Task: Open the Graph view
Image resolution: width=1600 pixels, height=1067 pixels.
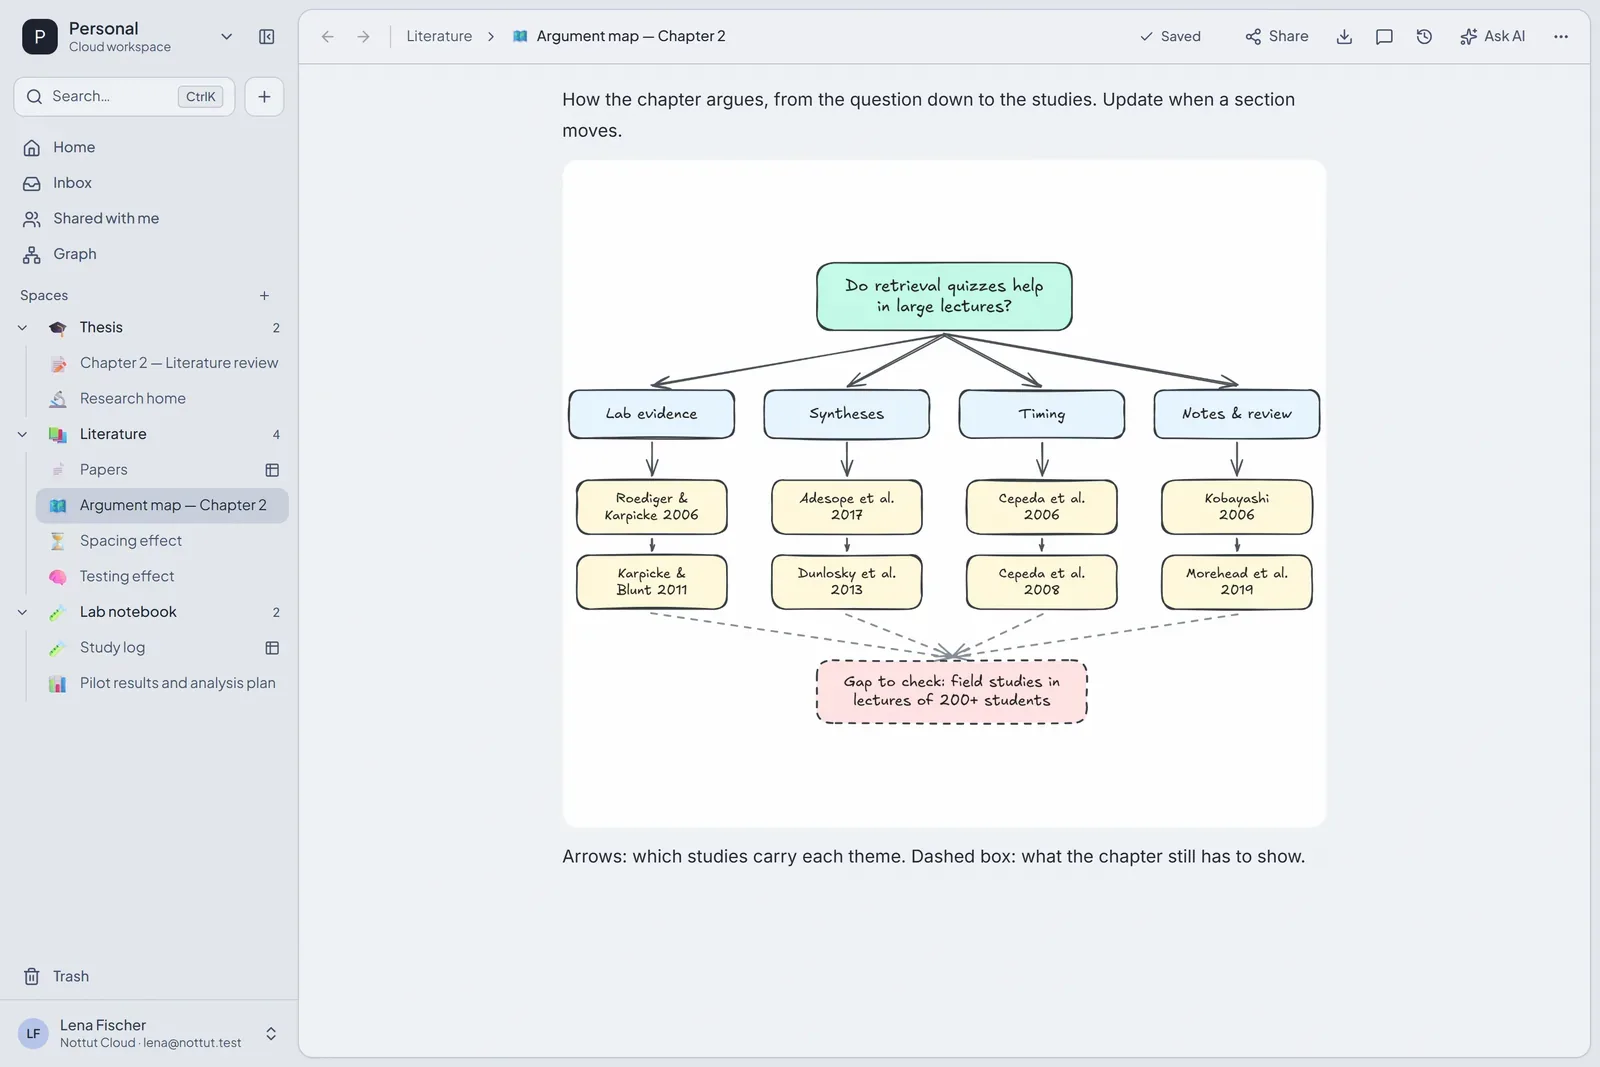Action: pos(150,255)
